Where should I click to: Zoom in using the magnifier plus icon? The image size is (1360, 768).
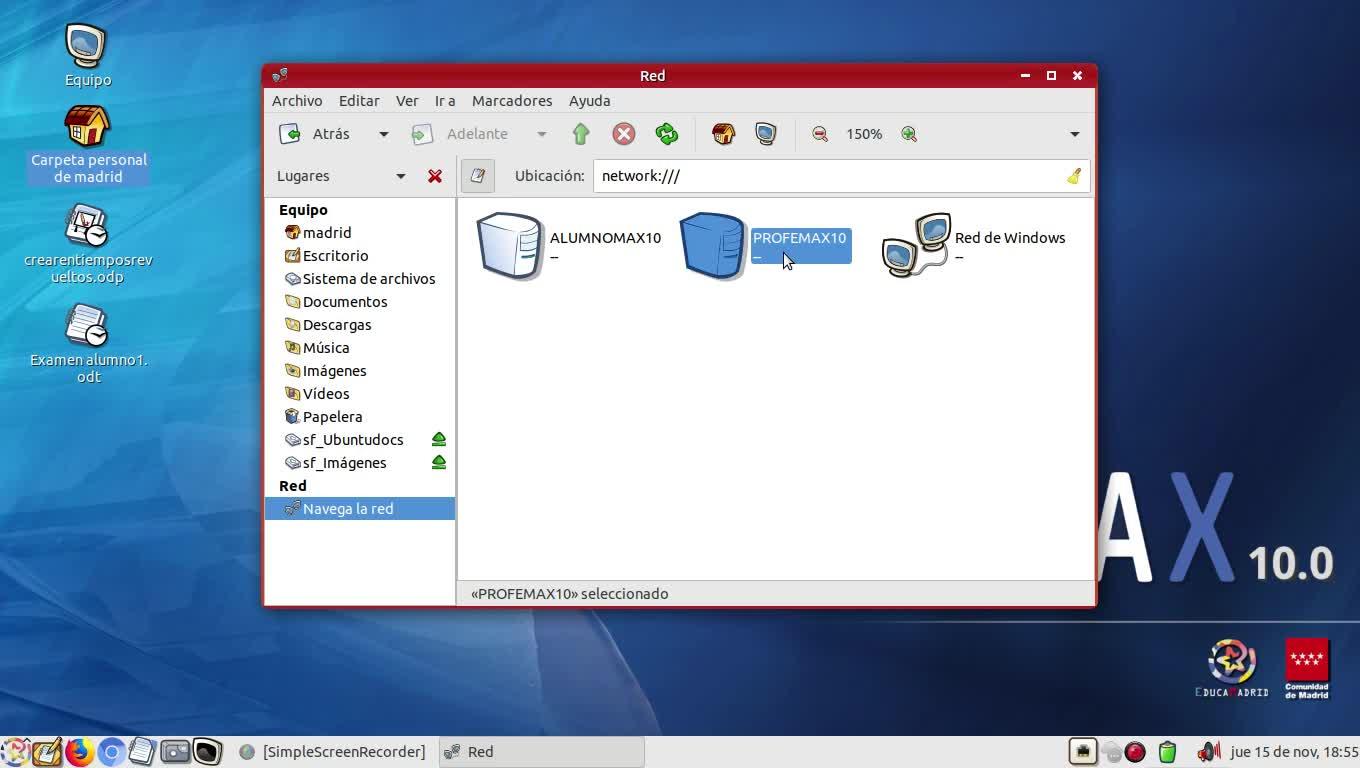tap(909, 134)
